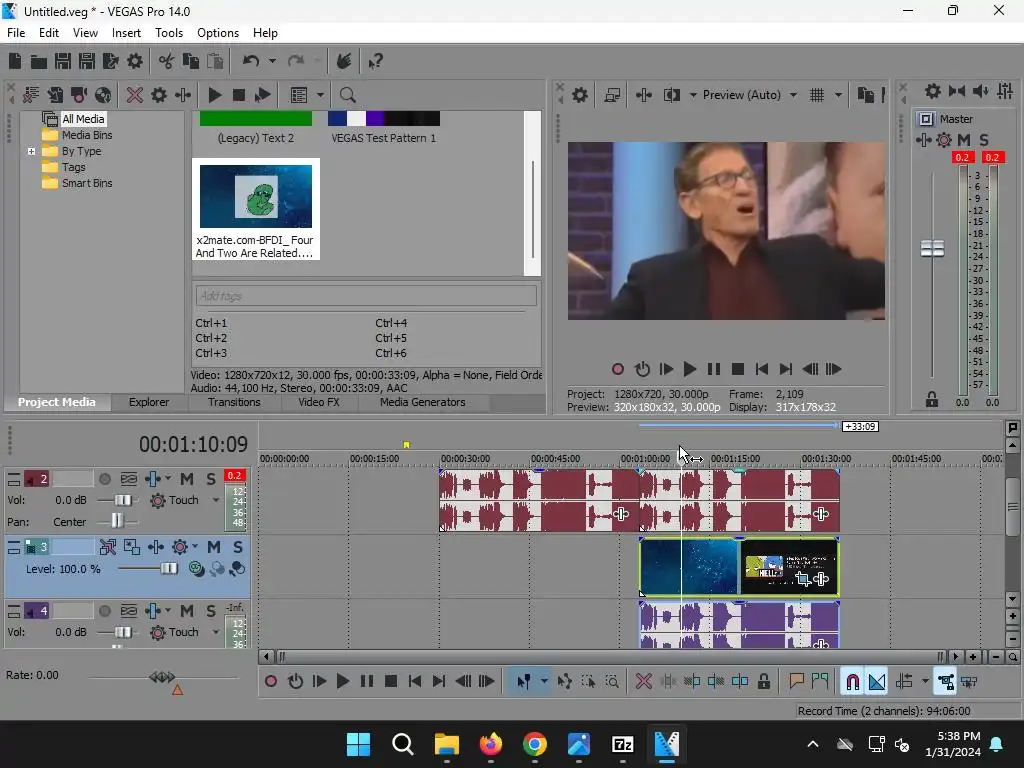Viewport: 1024px width, 768px height.
Task: Click Copy Snapshot icon in preview toolbar
Action: point(865,95)
